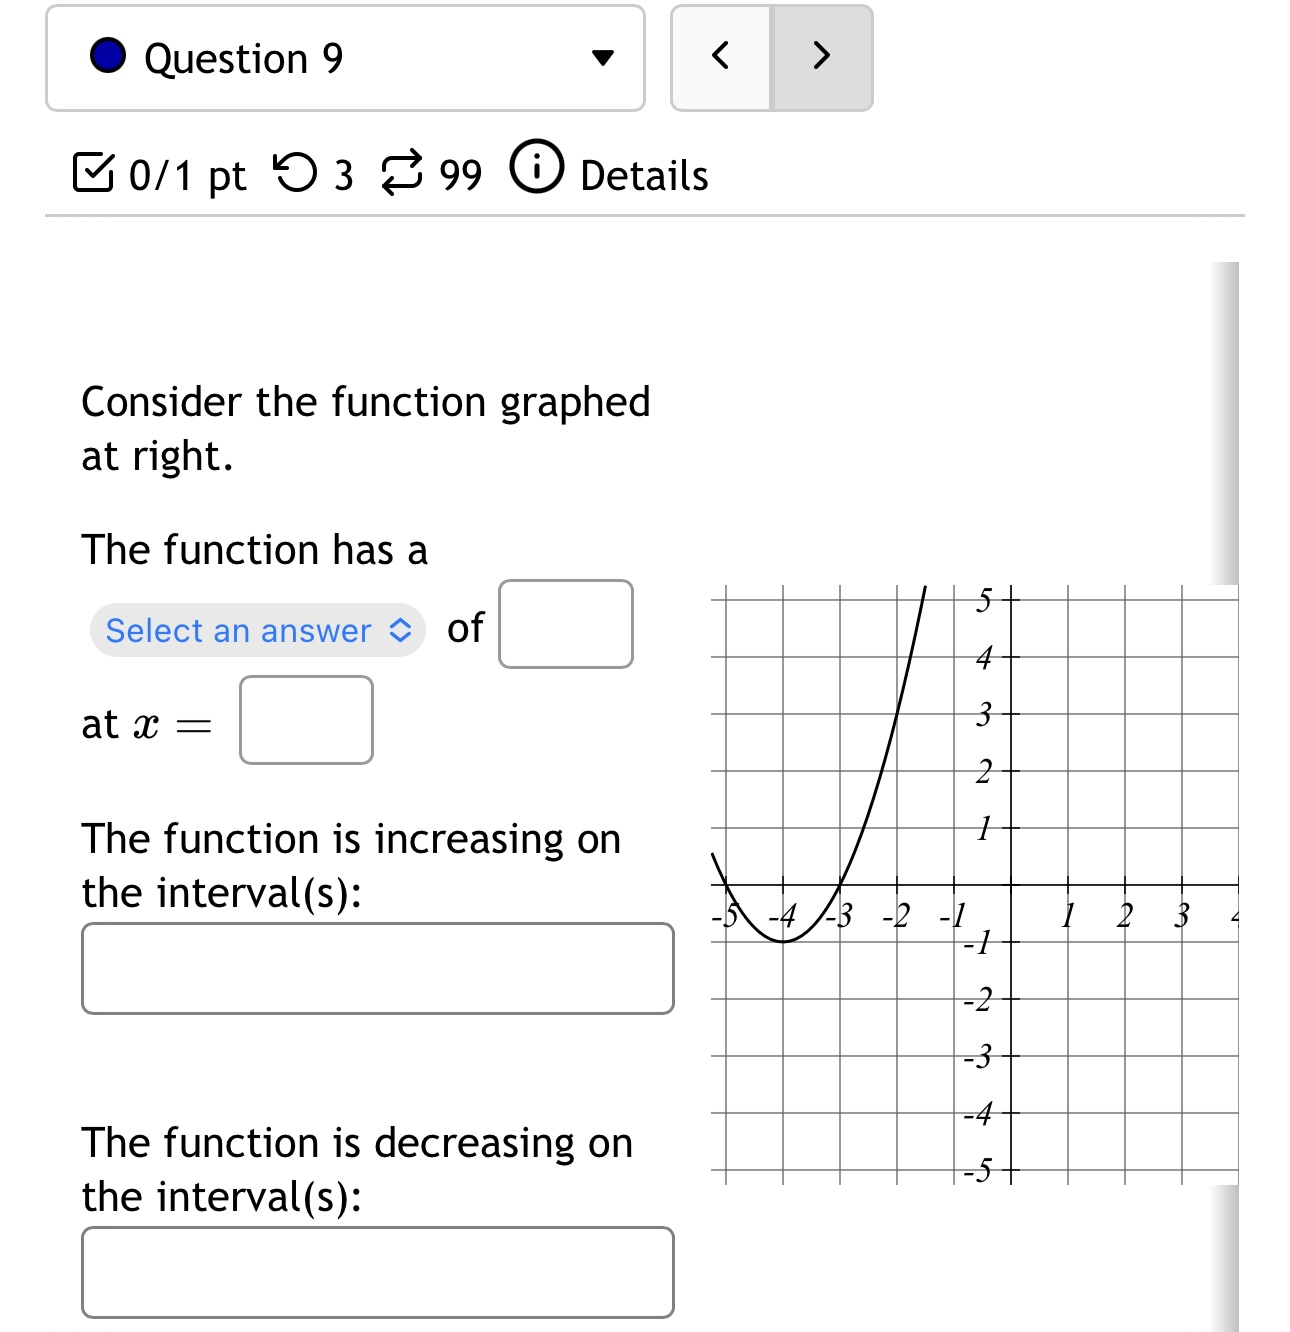Click the dropdown triangle in the Question 9 selector
The width and height of the screenshot is (1290, 1332).
601,57
